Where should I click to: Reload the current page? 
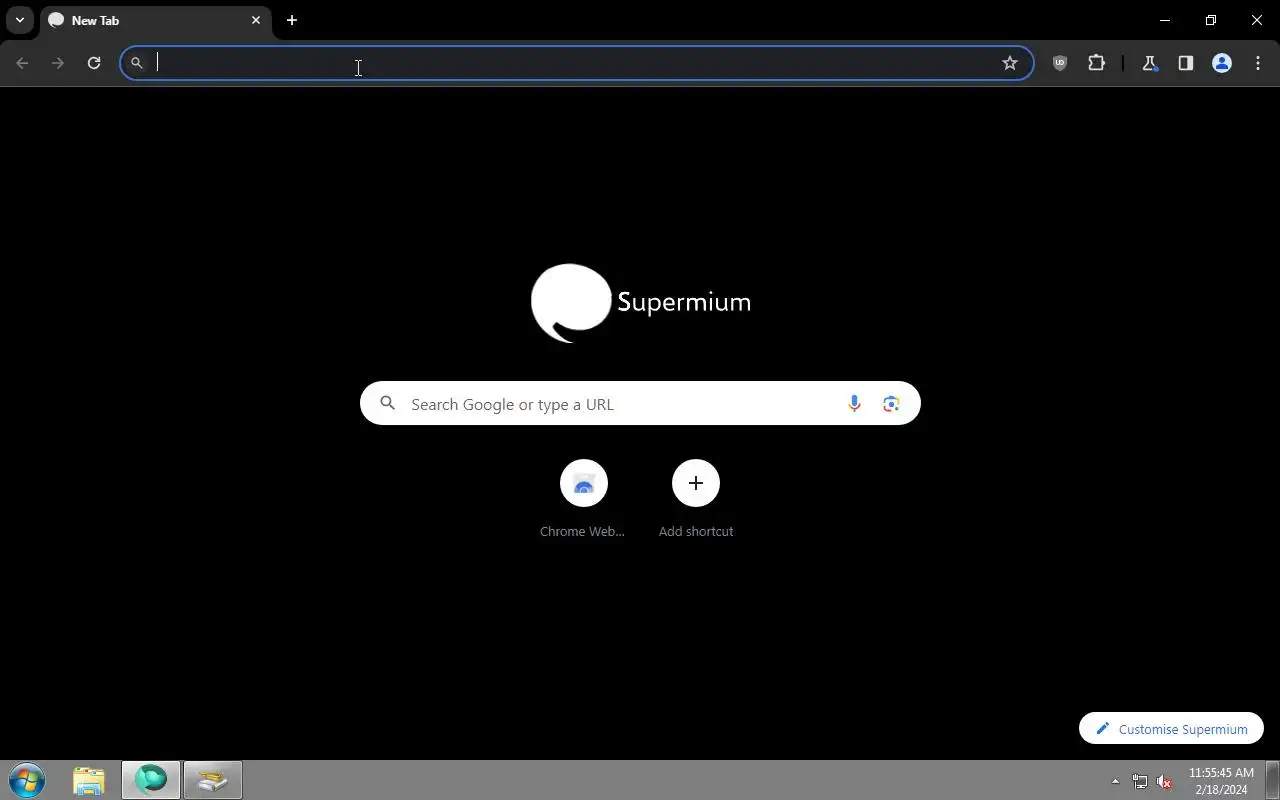point(94,63)
